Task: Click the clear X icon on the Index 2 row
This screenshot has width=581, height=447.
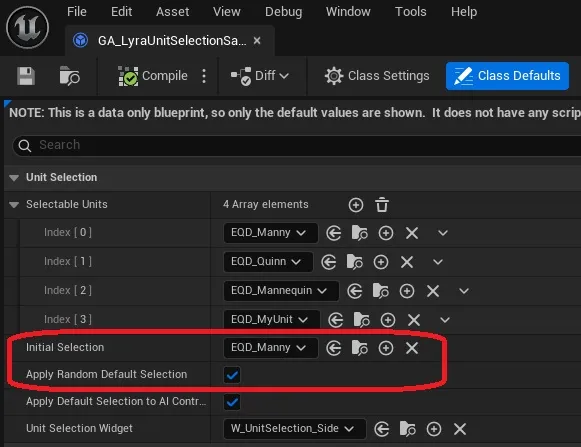Action: 433,291
